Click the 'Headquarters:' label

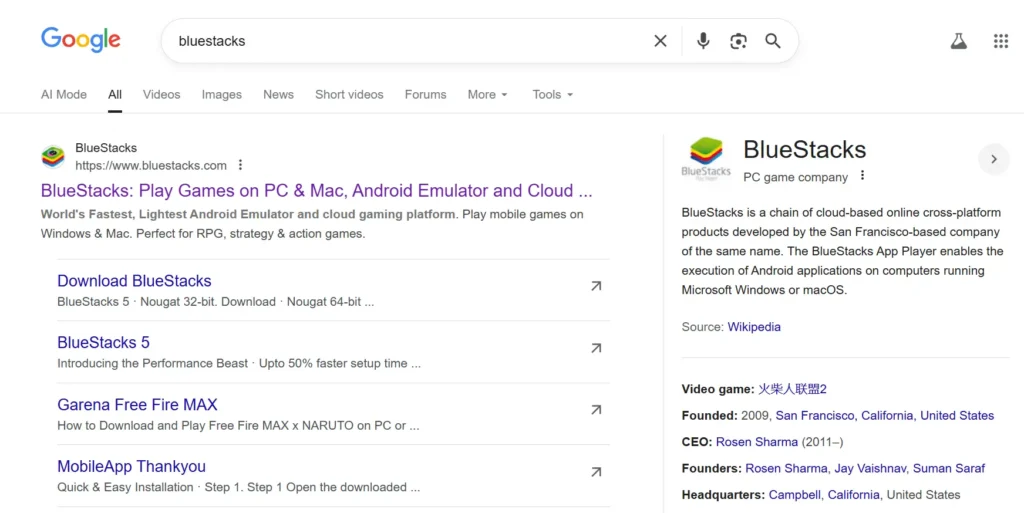pyautogui.click(x=723, y=495)
